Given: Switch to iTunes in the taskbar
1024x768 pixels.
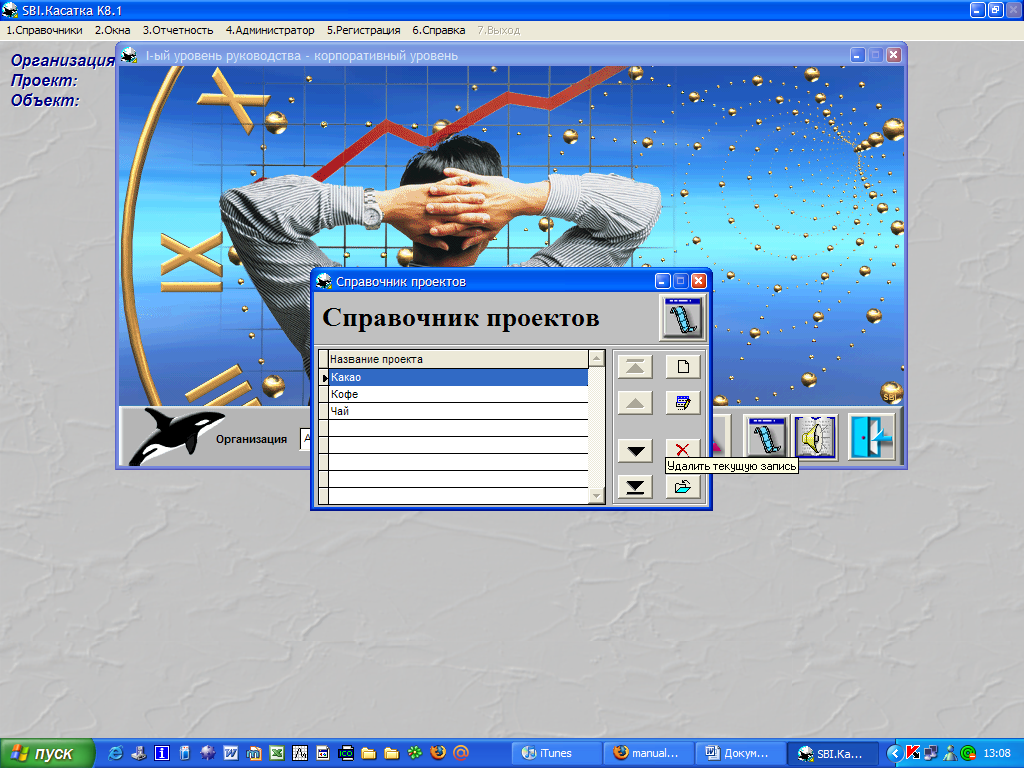Looking at the screenshot, I should [x=556, y=754].
